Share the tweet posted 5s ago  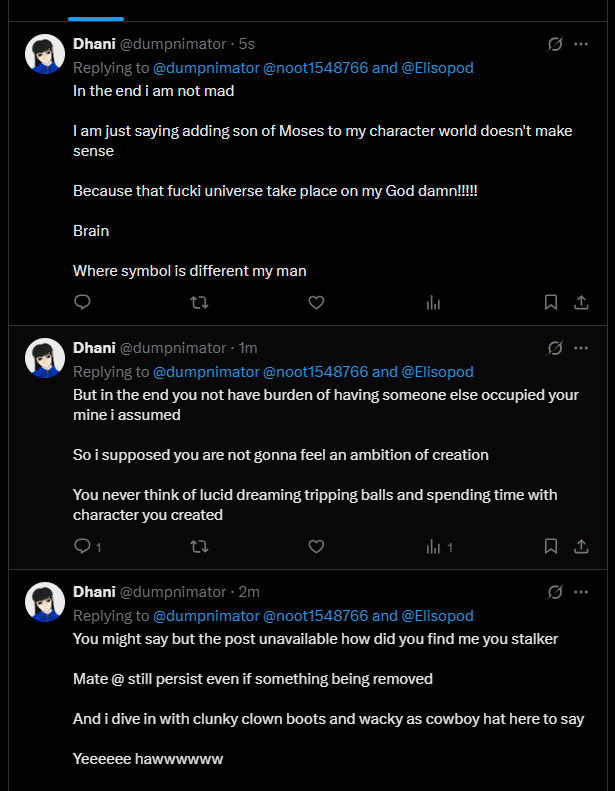point(581,302)
